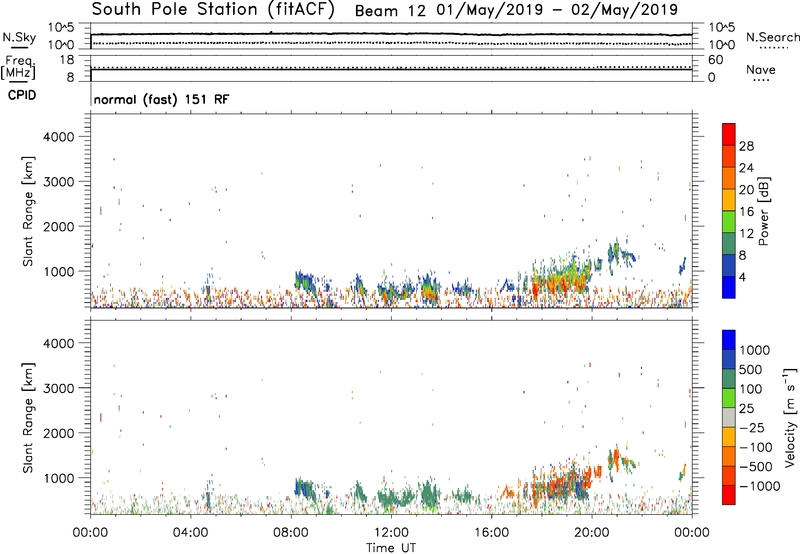This screenshot has height=554, width=800.
Task: Click the 16:00 time axis tick label
Action: coord(491,533)
